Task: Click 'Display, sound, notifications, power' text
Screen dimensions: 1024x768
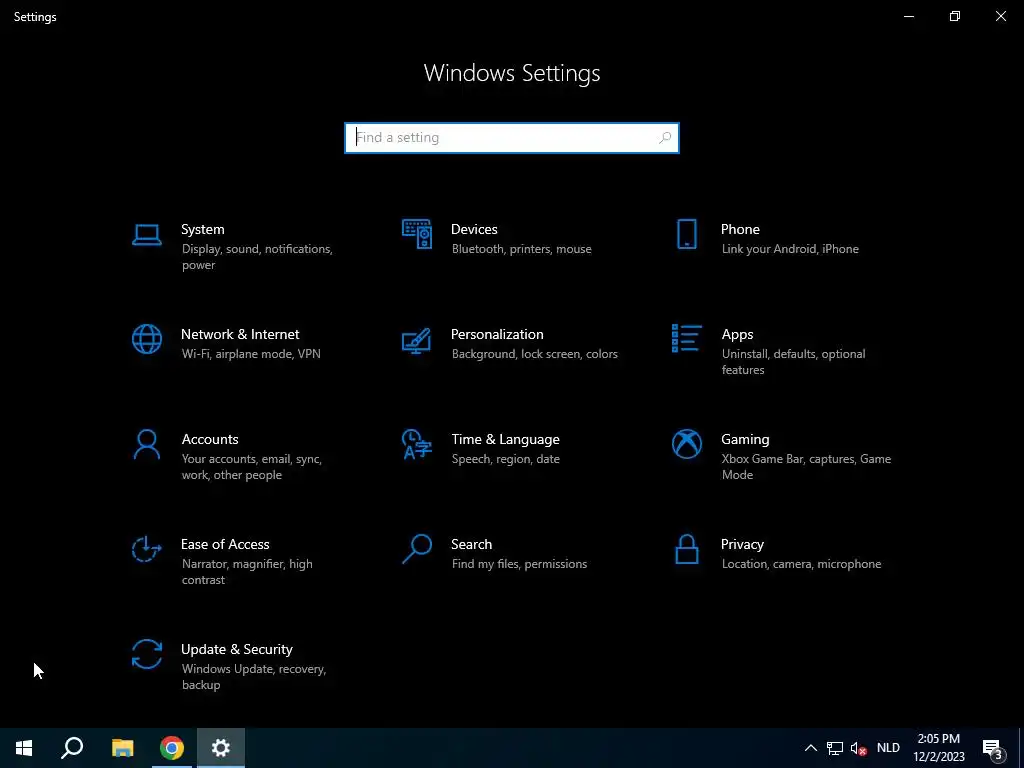Action: point(257,257)
